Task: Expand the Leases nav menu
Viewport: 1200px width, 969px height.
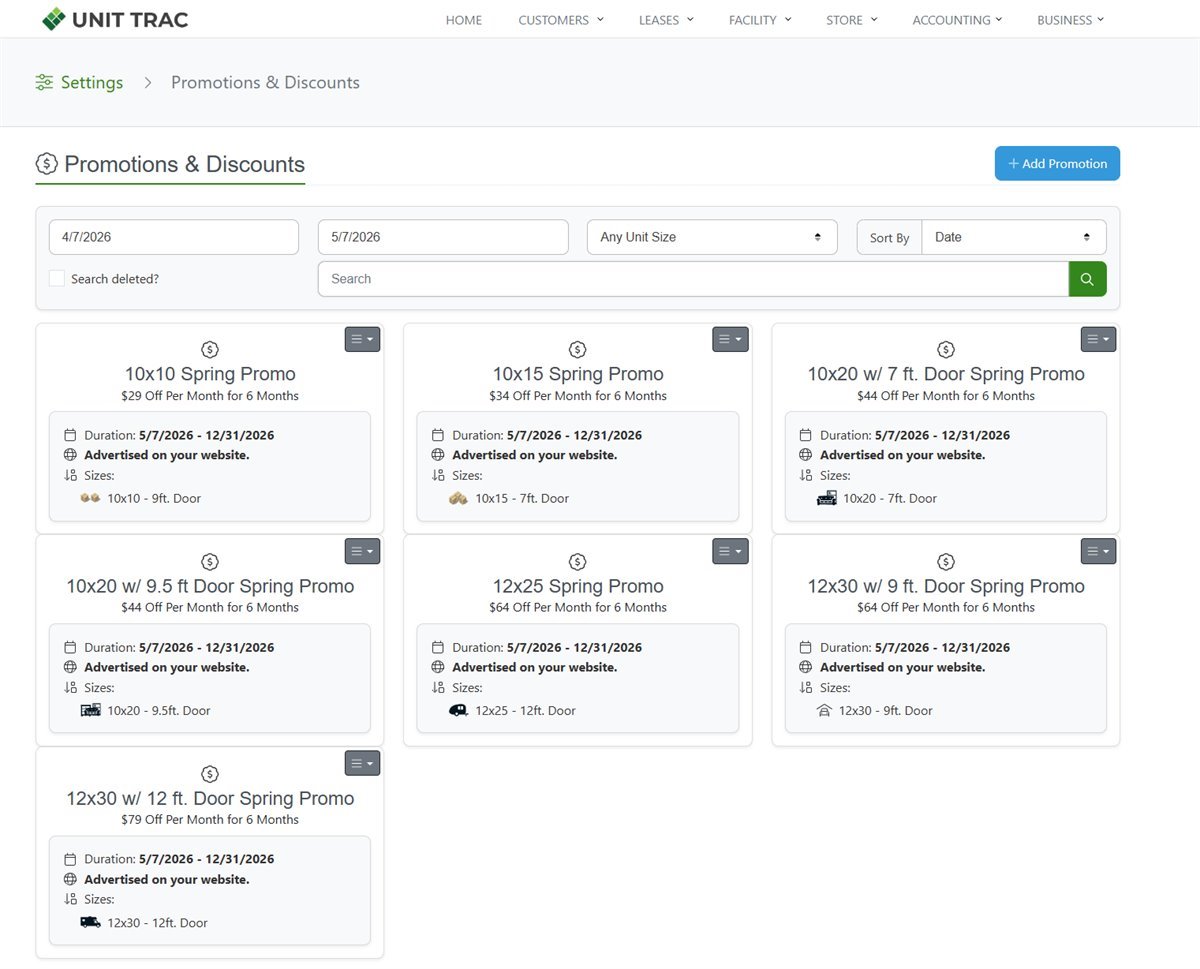Action: (x=666, y=20)
